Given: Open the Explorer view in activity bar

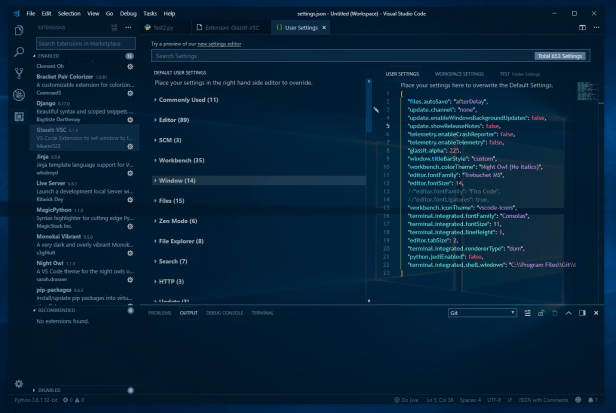Looking at the screenshot, I should (18, 30).
